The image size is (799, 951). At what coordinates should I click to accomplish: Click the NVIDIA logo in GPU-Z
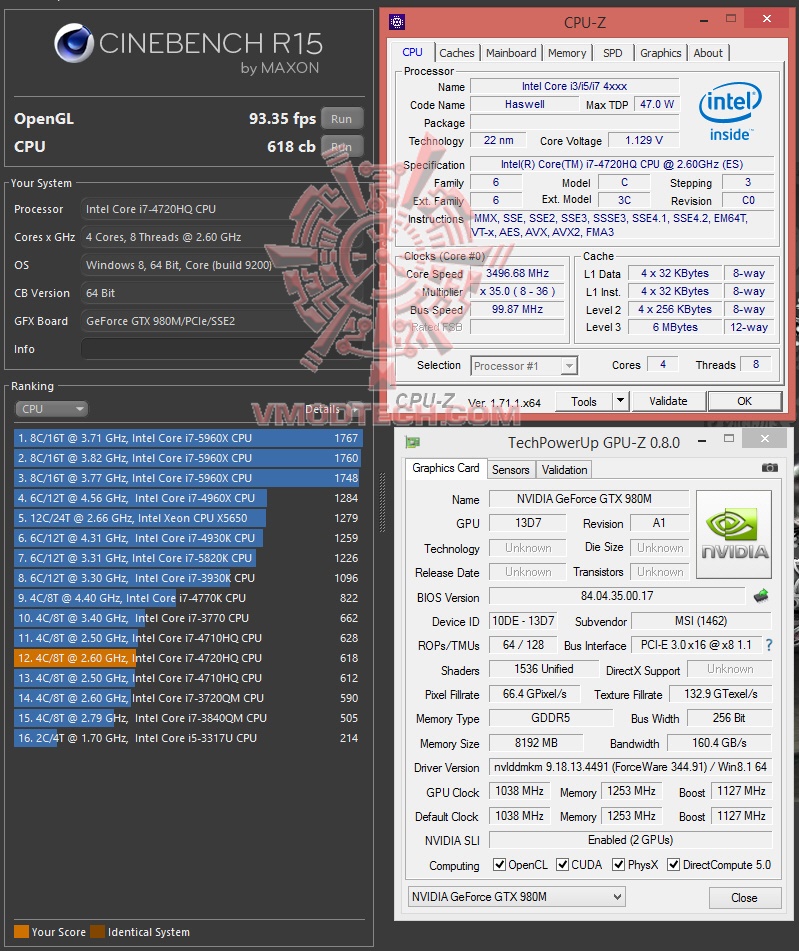tap(734, 534)
